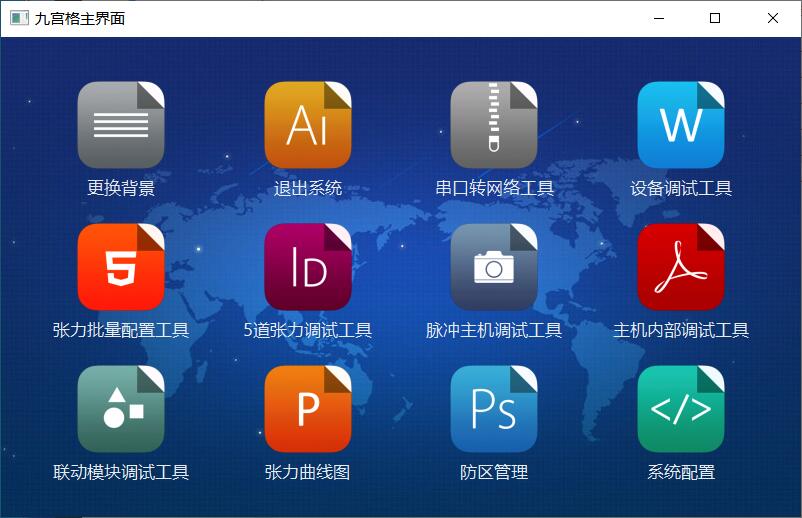
Task: Select the shapes icon for 联动模块调试工具
Action: [120, 409]
